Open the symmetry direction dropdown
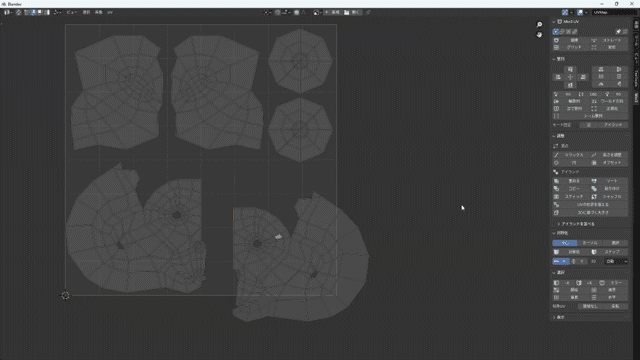 click(x=616, y=261)
